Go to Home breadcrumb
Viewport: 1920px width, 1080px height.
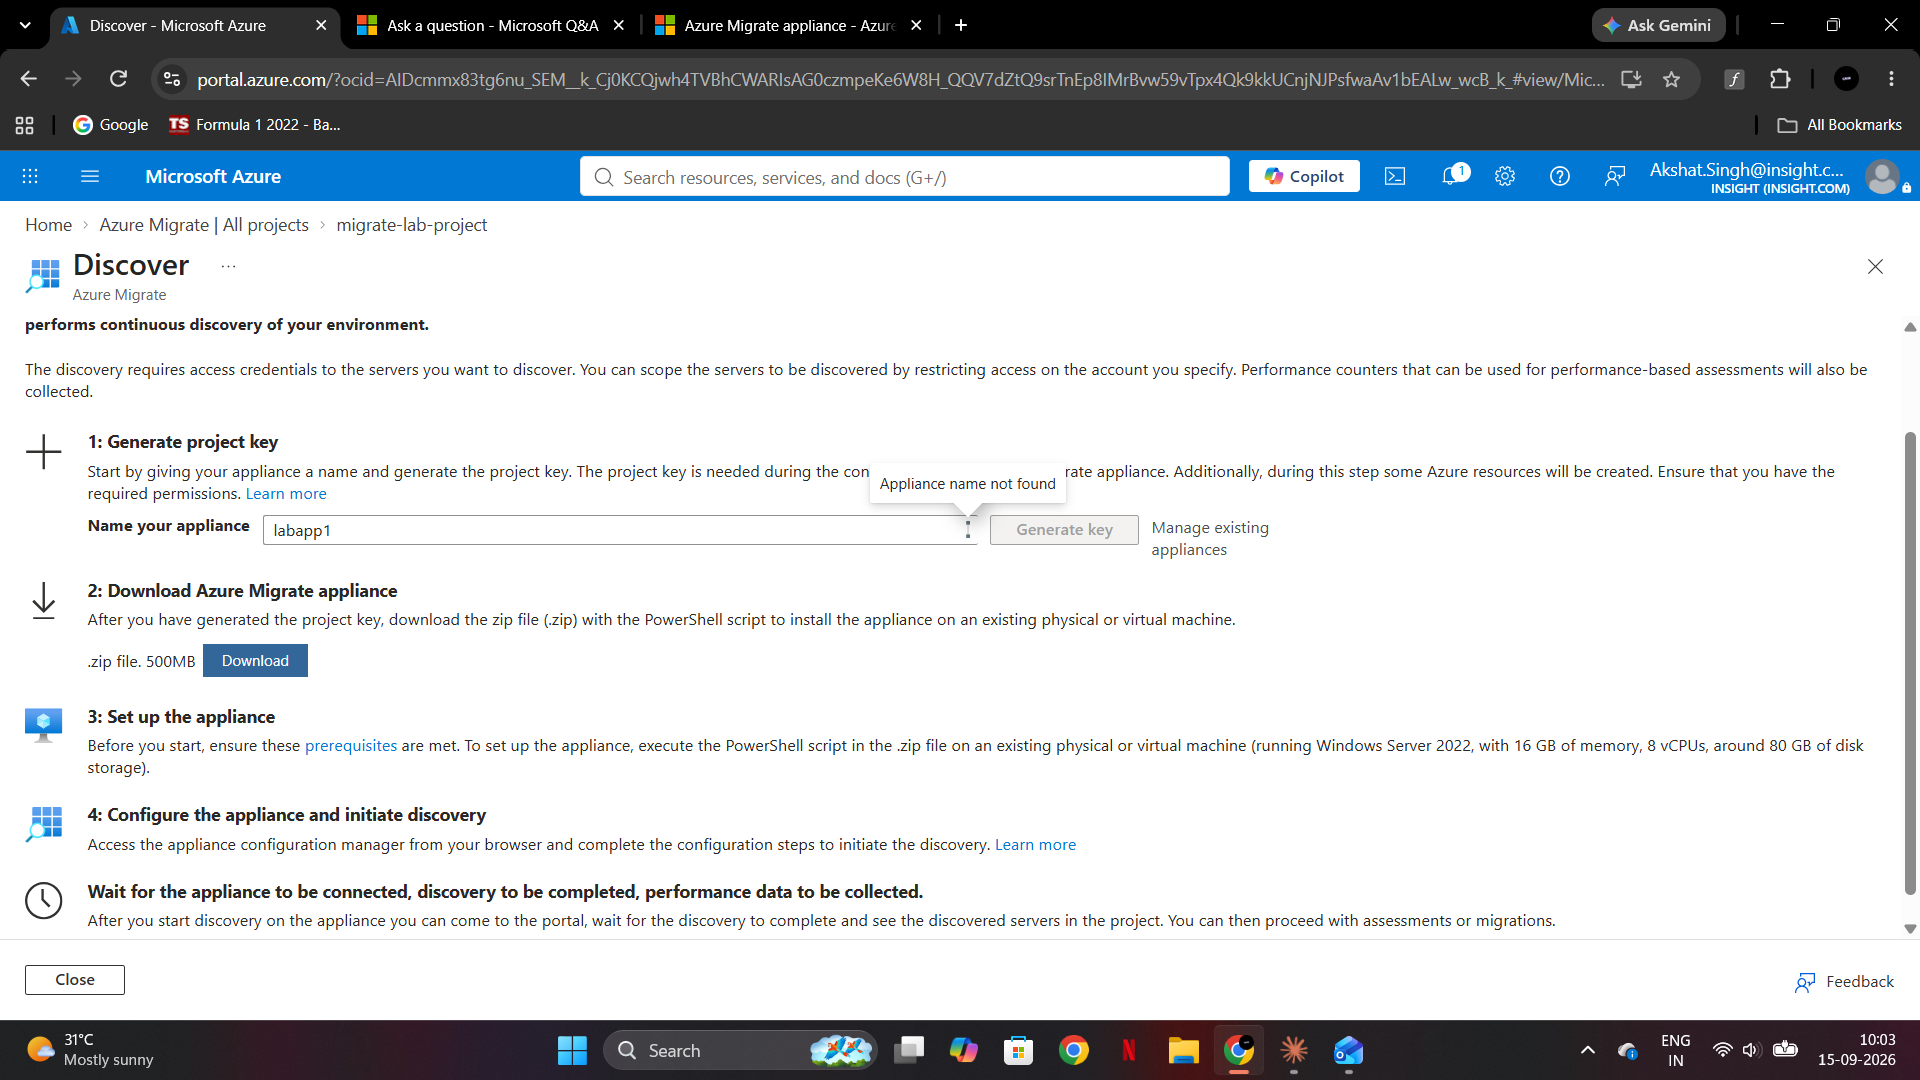pos(48,225)
